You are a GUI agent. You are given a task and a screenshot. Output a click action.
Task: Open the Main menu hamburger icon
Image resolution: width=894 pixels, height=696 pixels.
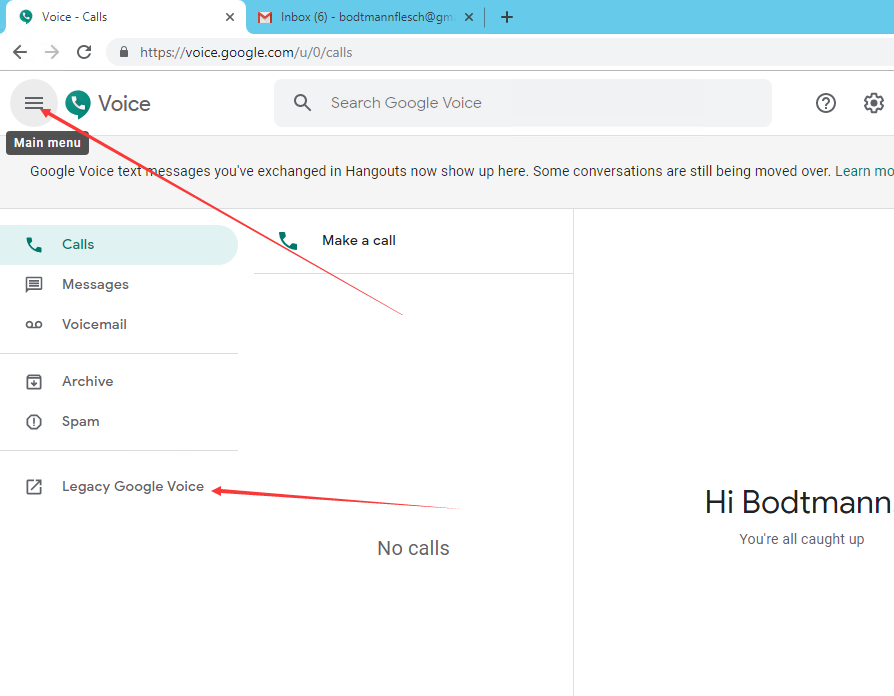click(34, 103)
